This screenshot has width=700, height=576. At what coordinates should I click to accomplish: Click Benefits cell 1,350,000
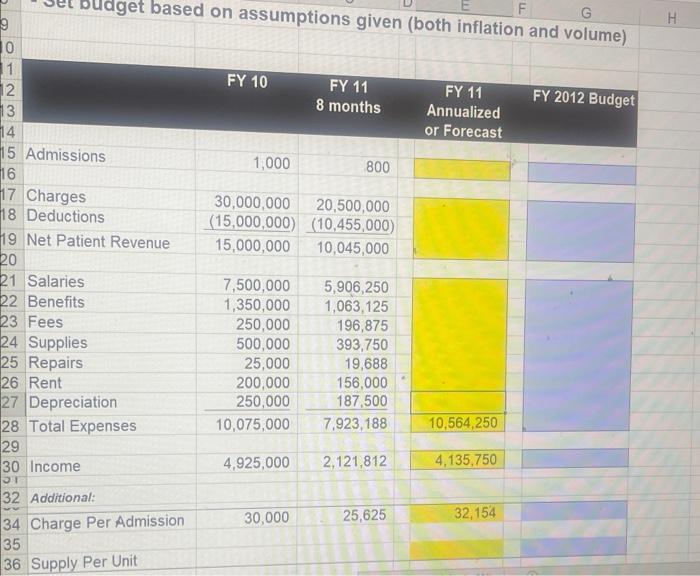(256, 305)
